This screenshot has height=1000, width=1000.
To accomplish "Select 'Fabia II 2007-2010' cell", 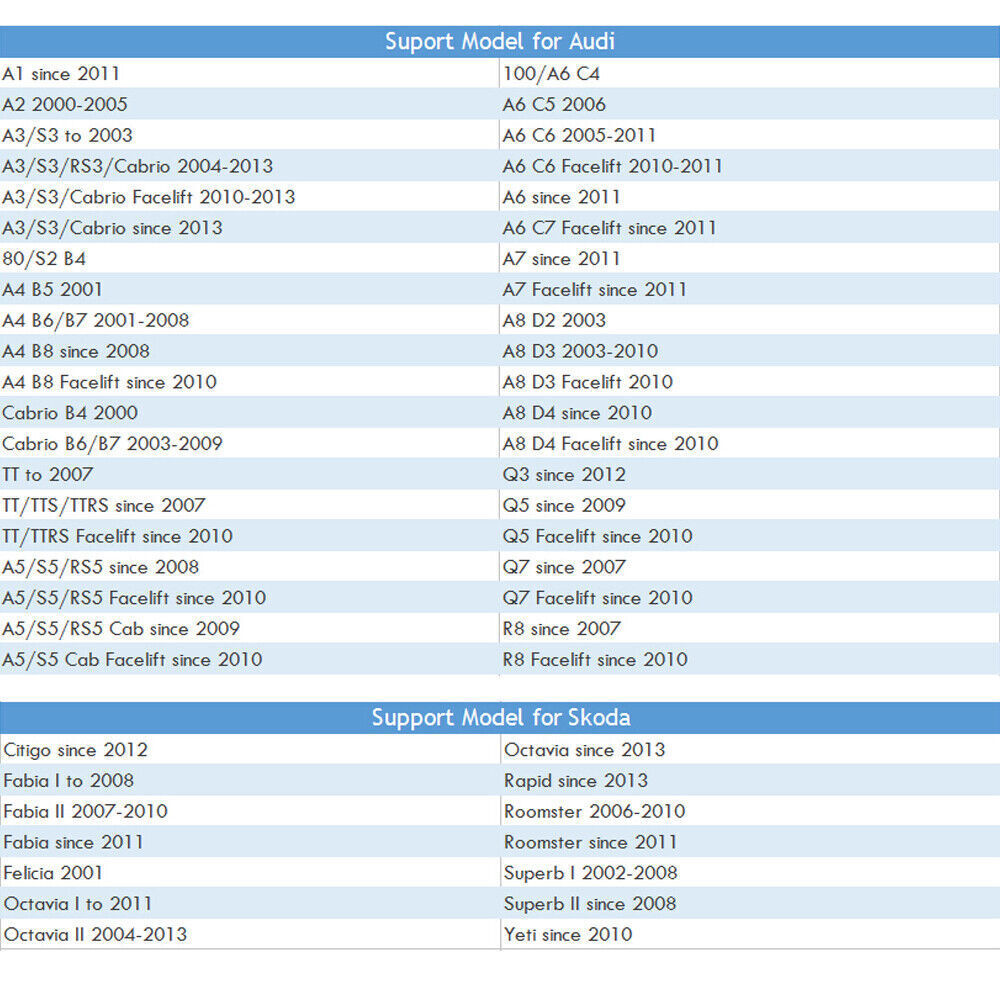I will pos(250,811).
